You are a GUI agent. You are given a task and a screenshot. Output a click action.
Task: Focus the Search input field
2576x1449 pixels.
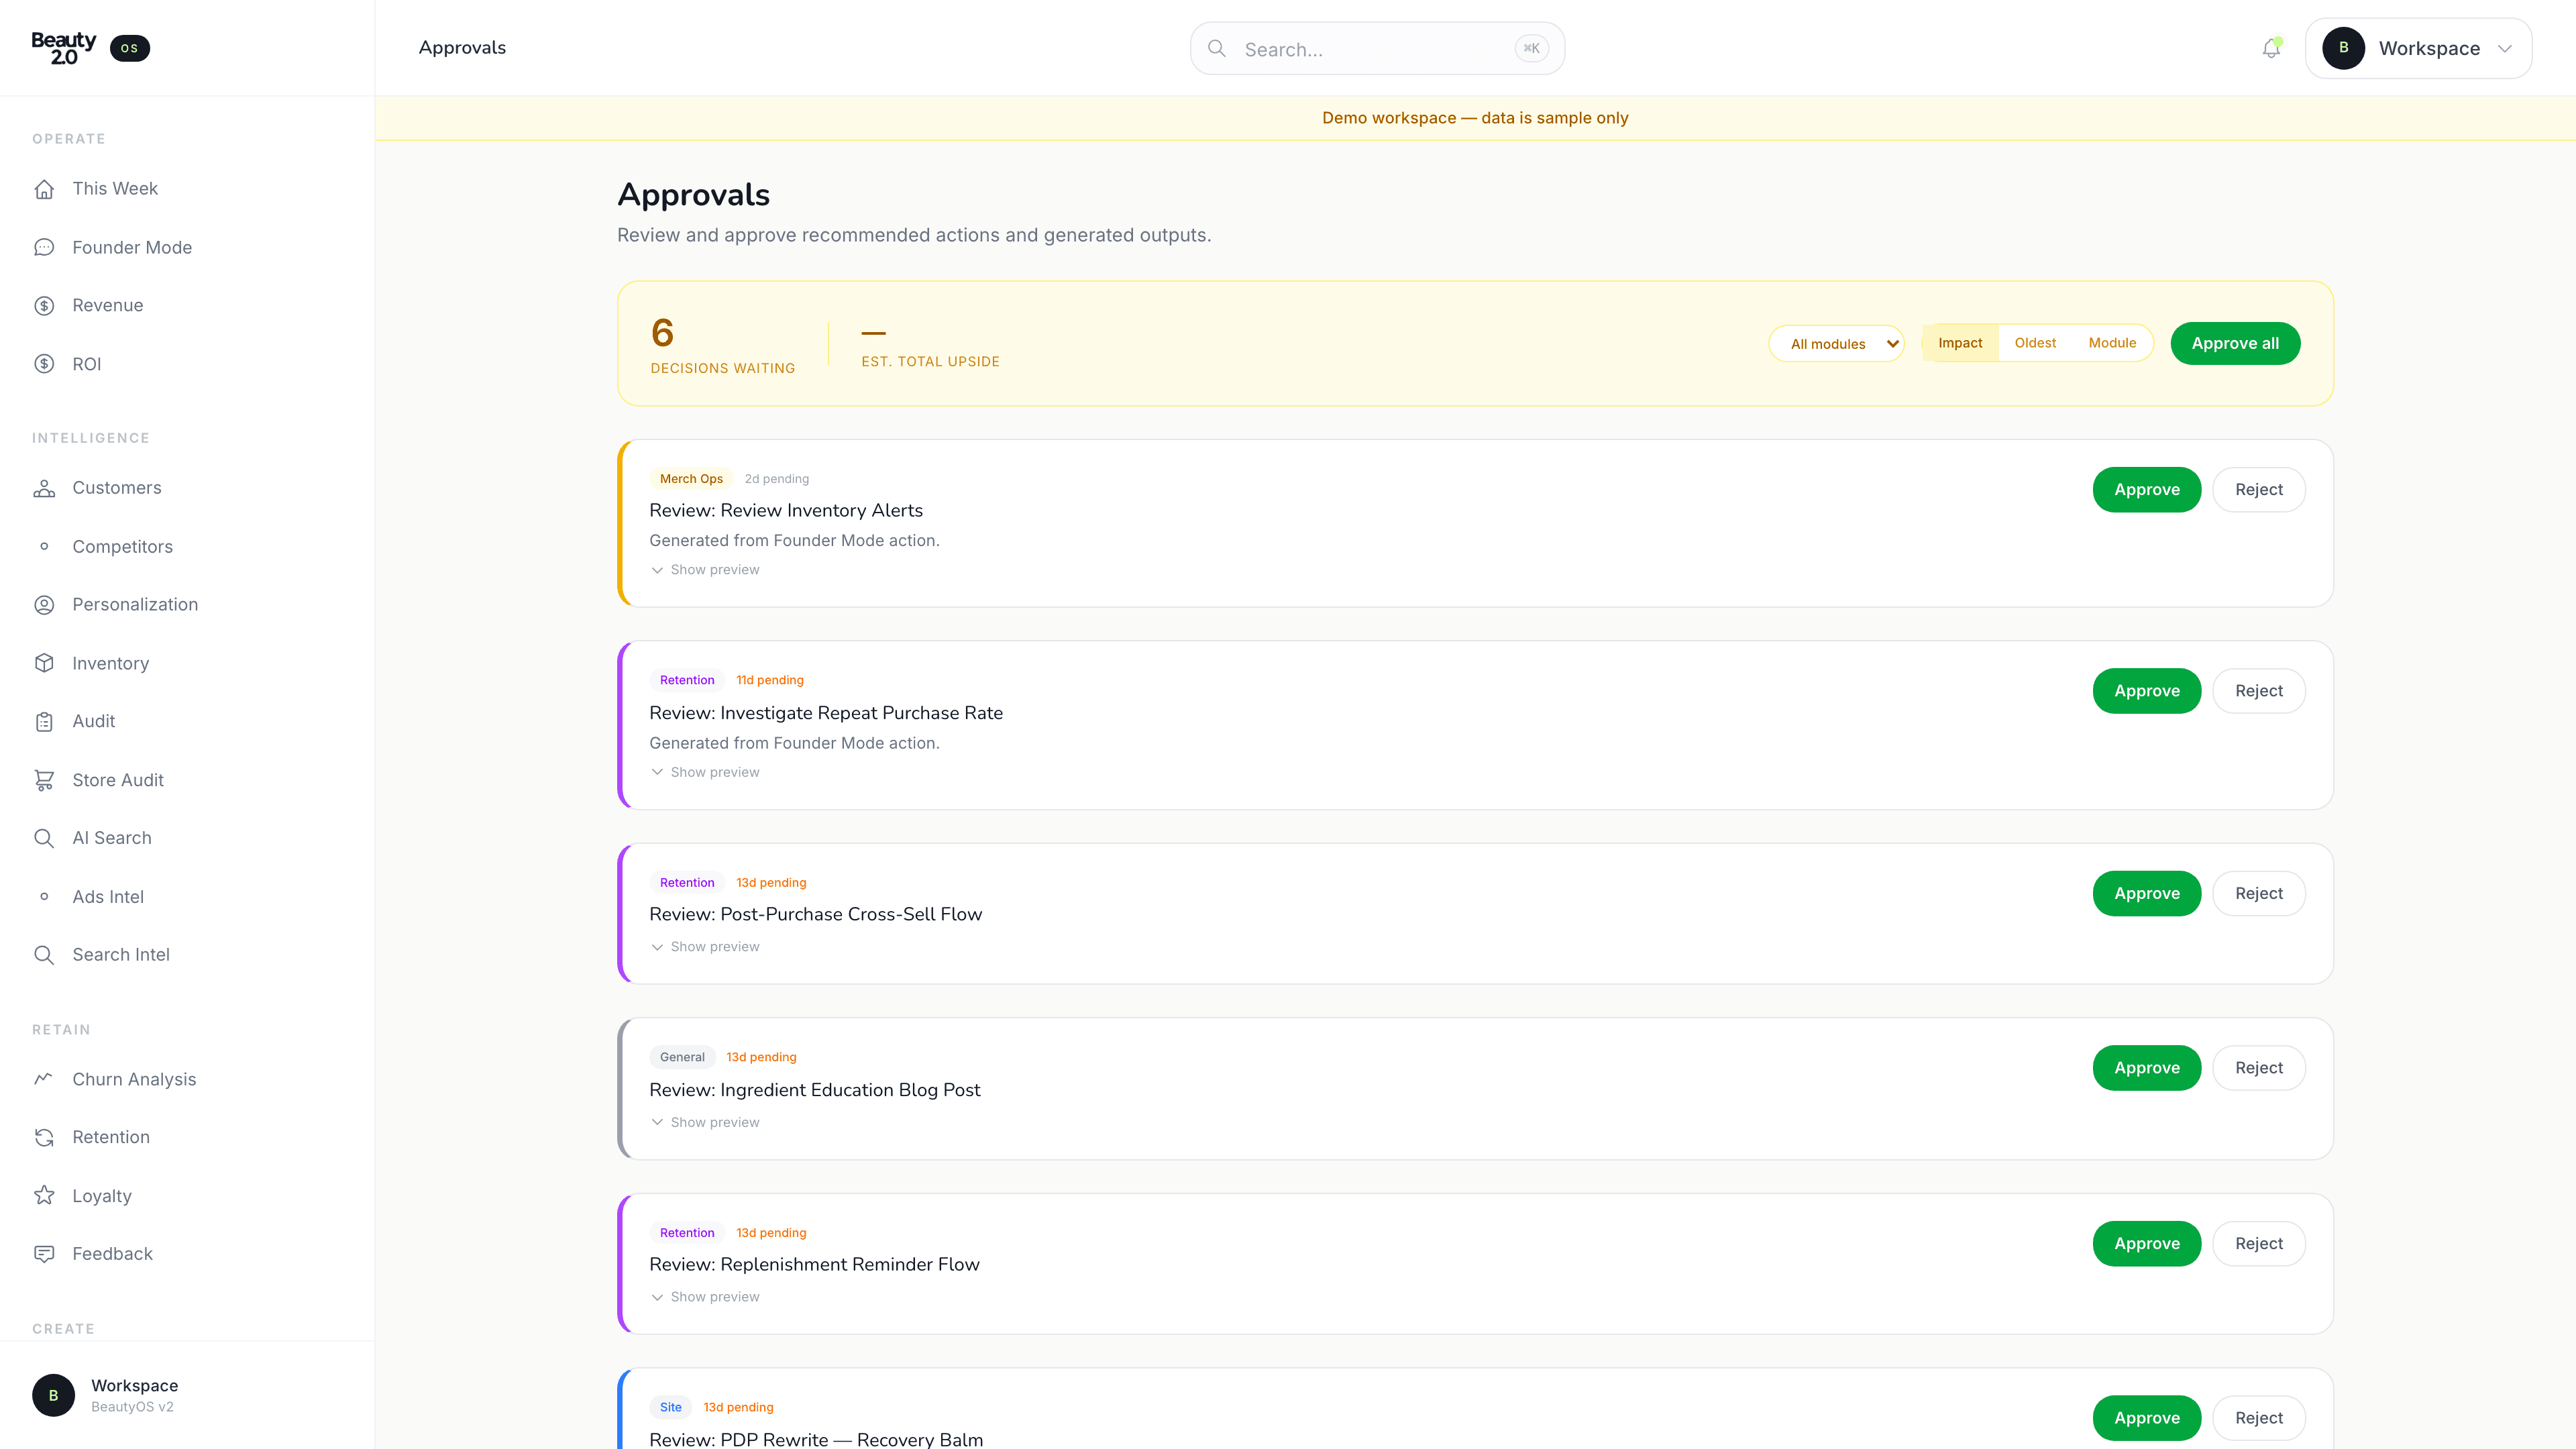click(1377, 48)
